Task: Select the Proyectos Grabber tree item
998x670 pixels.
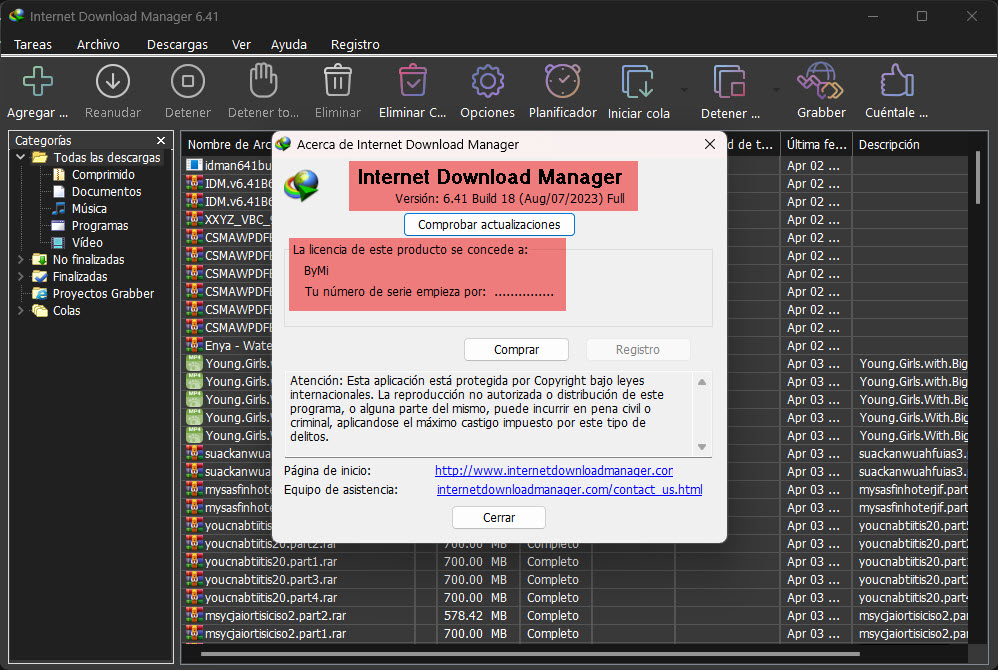Action: [94, 293]
